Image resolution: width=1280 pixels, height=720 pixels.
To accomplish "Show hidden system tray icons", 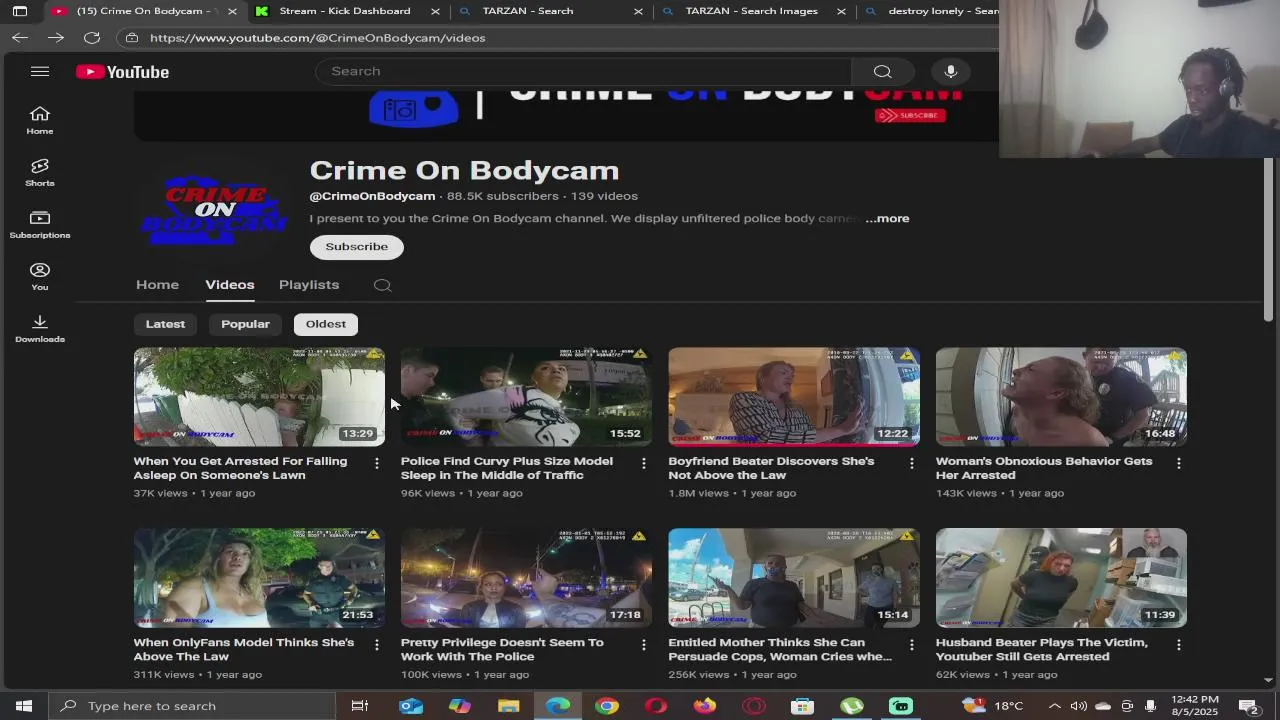I will (x=1054, y=706).
